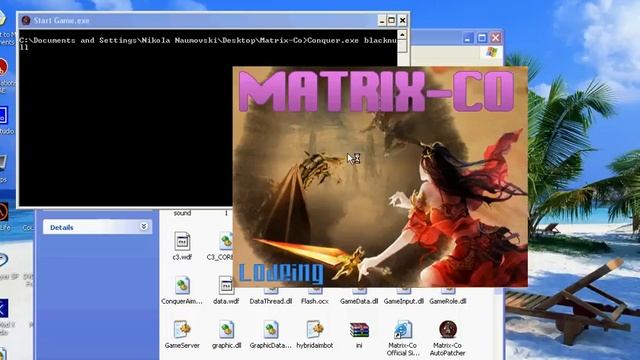Select the ini WinRAR archive icon
Image resolution: width=640 pixels, height=360 pixels.
click(x=359, y=330)
